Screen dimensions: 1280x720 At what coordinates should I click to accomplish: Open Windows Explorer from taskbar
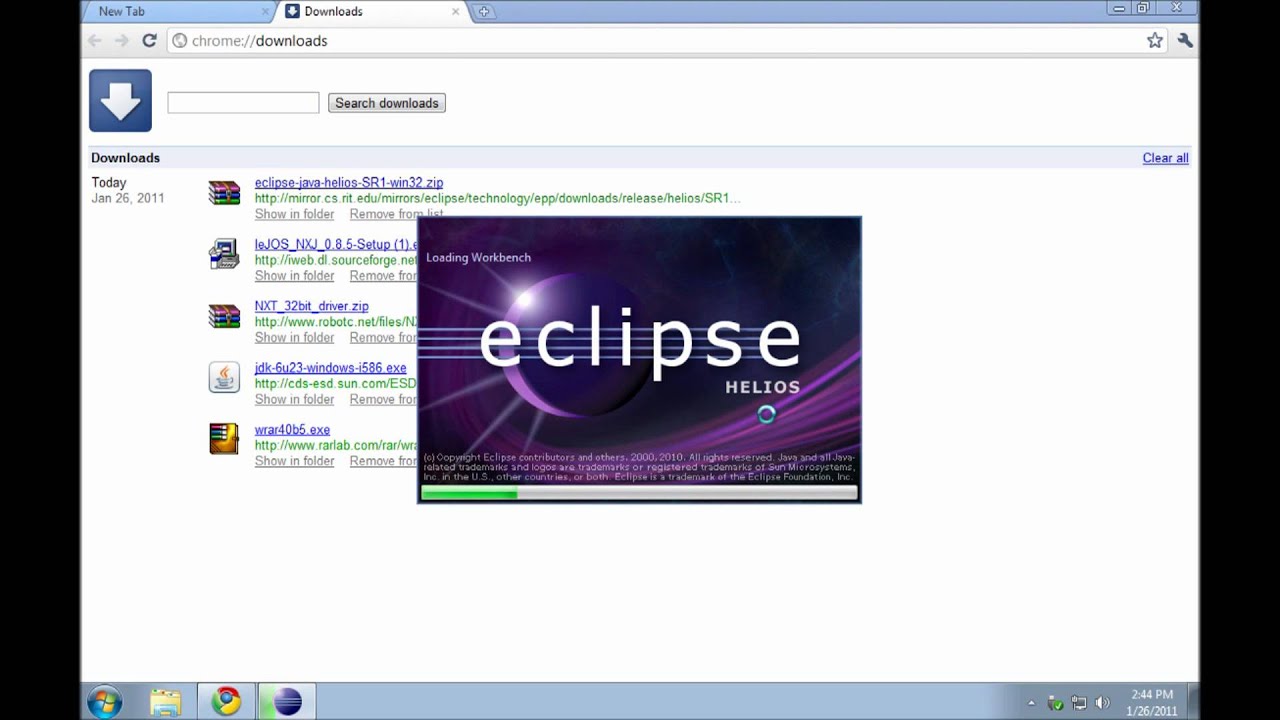pyautogui.click(x=166, y=702)
